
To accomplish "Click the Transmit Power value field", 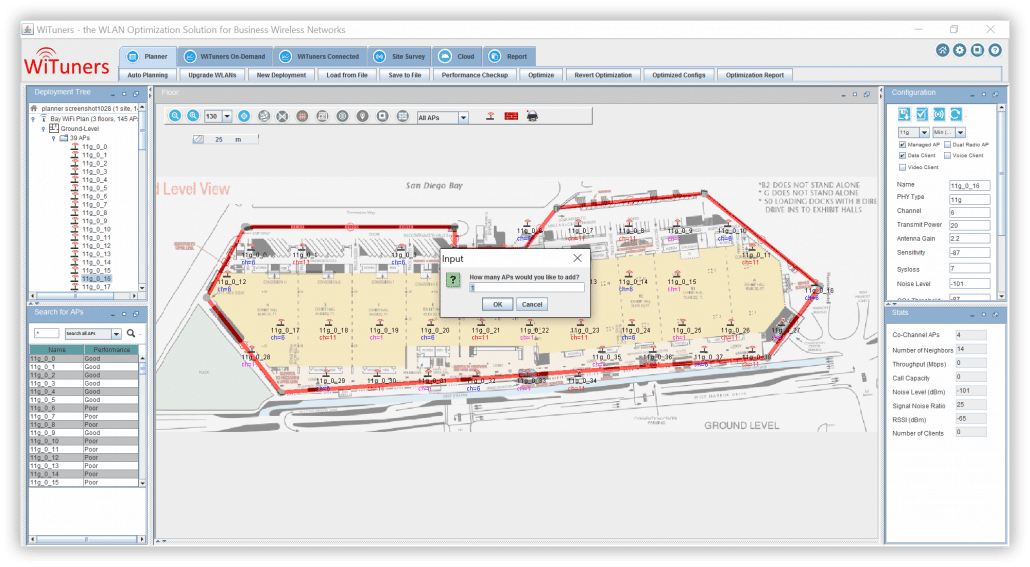I will [x=970, y=225].
